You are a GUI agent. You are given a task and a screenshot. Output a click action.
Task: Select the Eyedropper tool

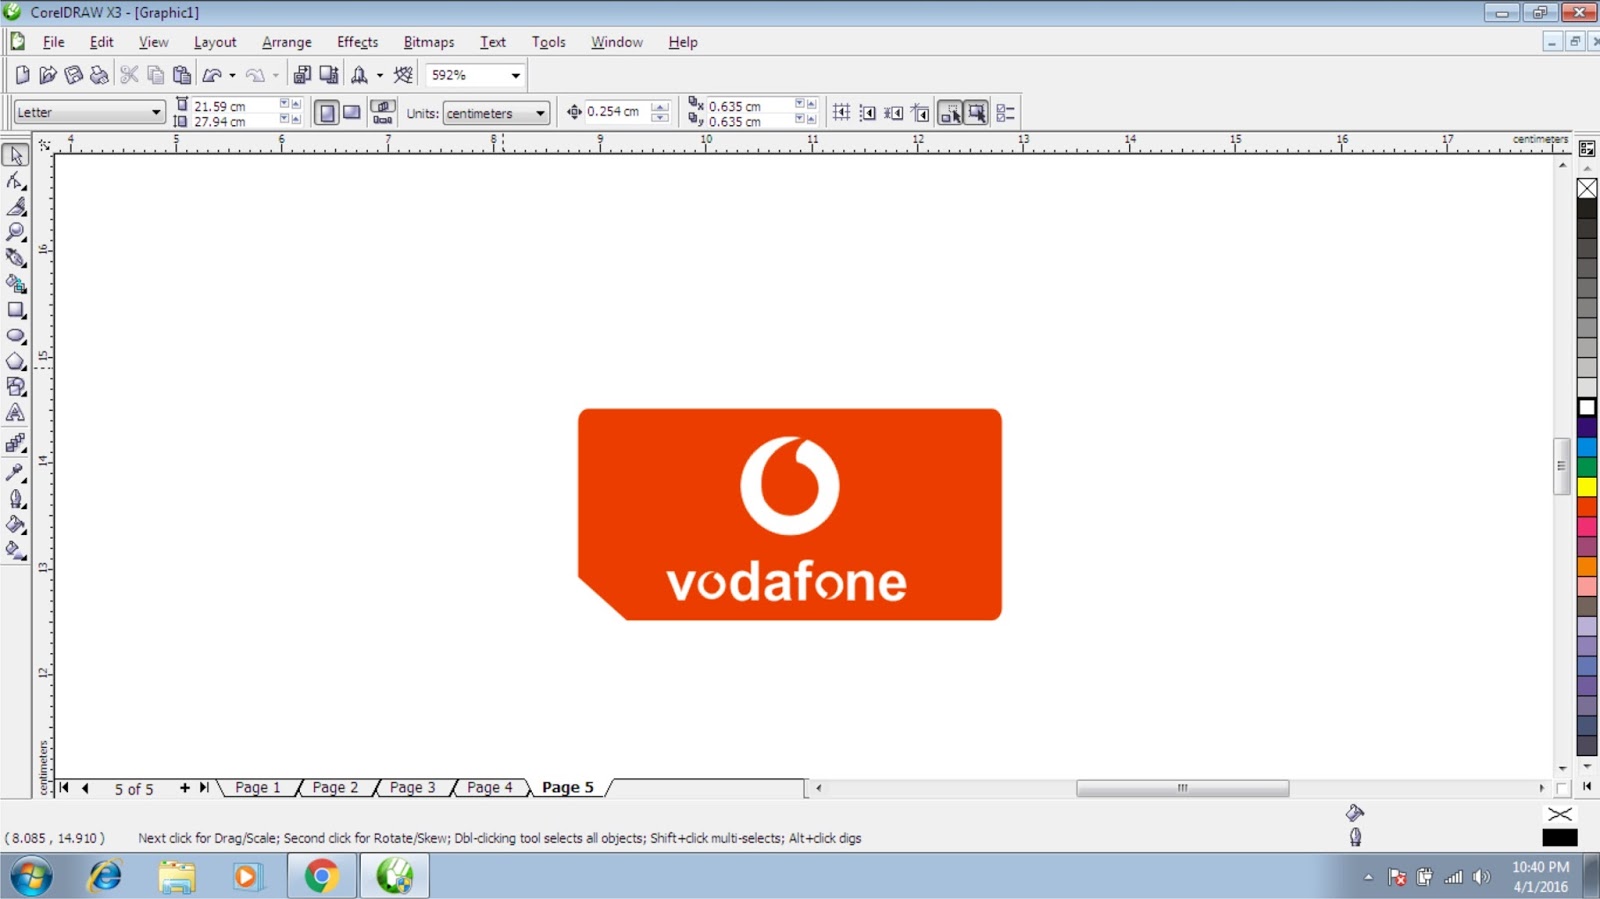pyautogui.click(x=16, y=472)
